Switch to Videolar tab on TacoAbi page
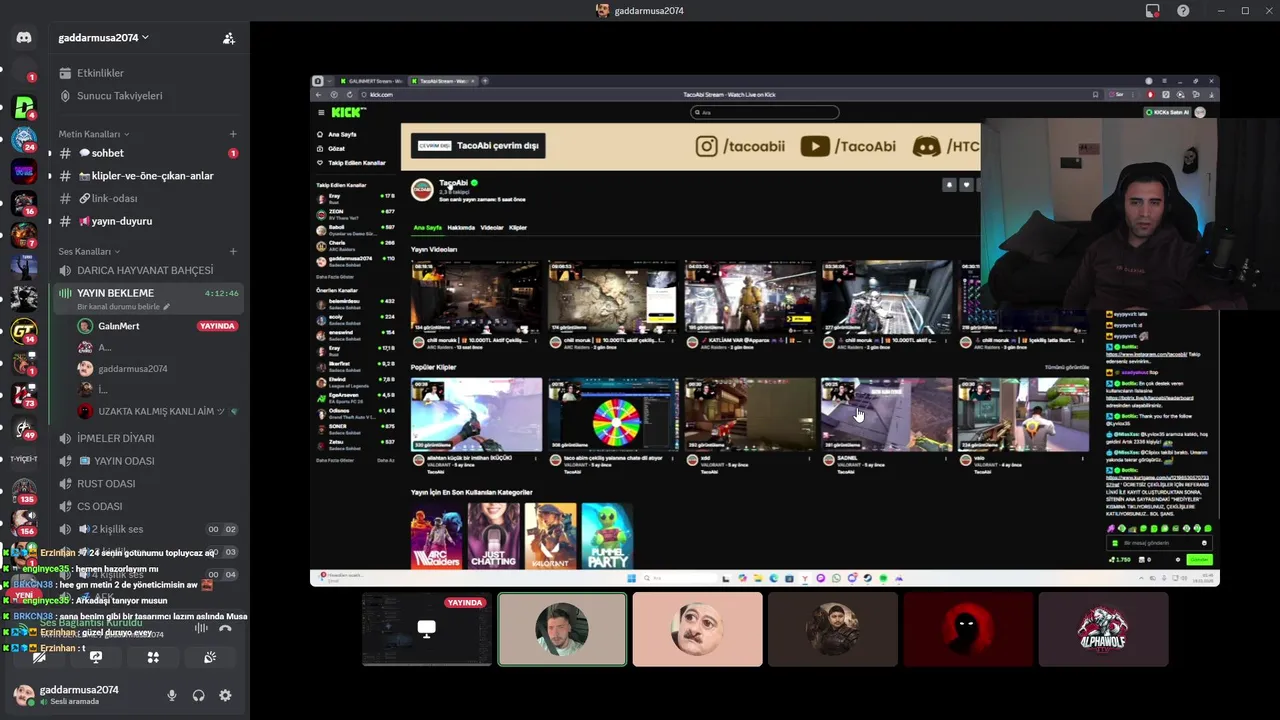Screen dimensions: 1280x720 point(492,228)
